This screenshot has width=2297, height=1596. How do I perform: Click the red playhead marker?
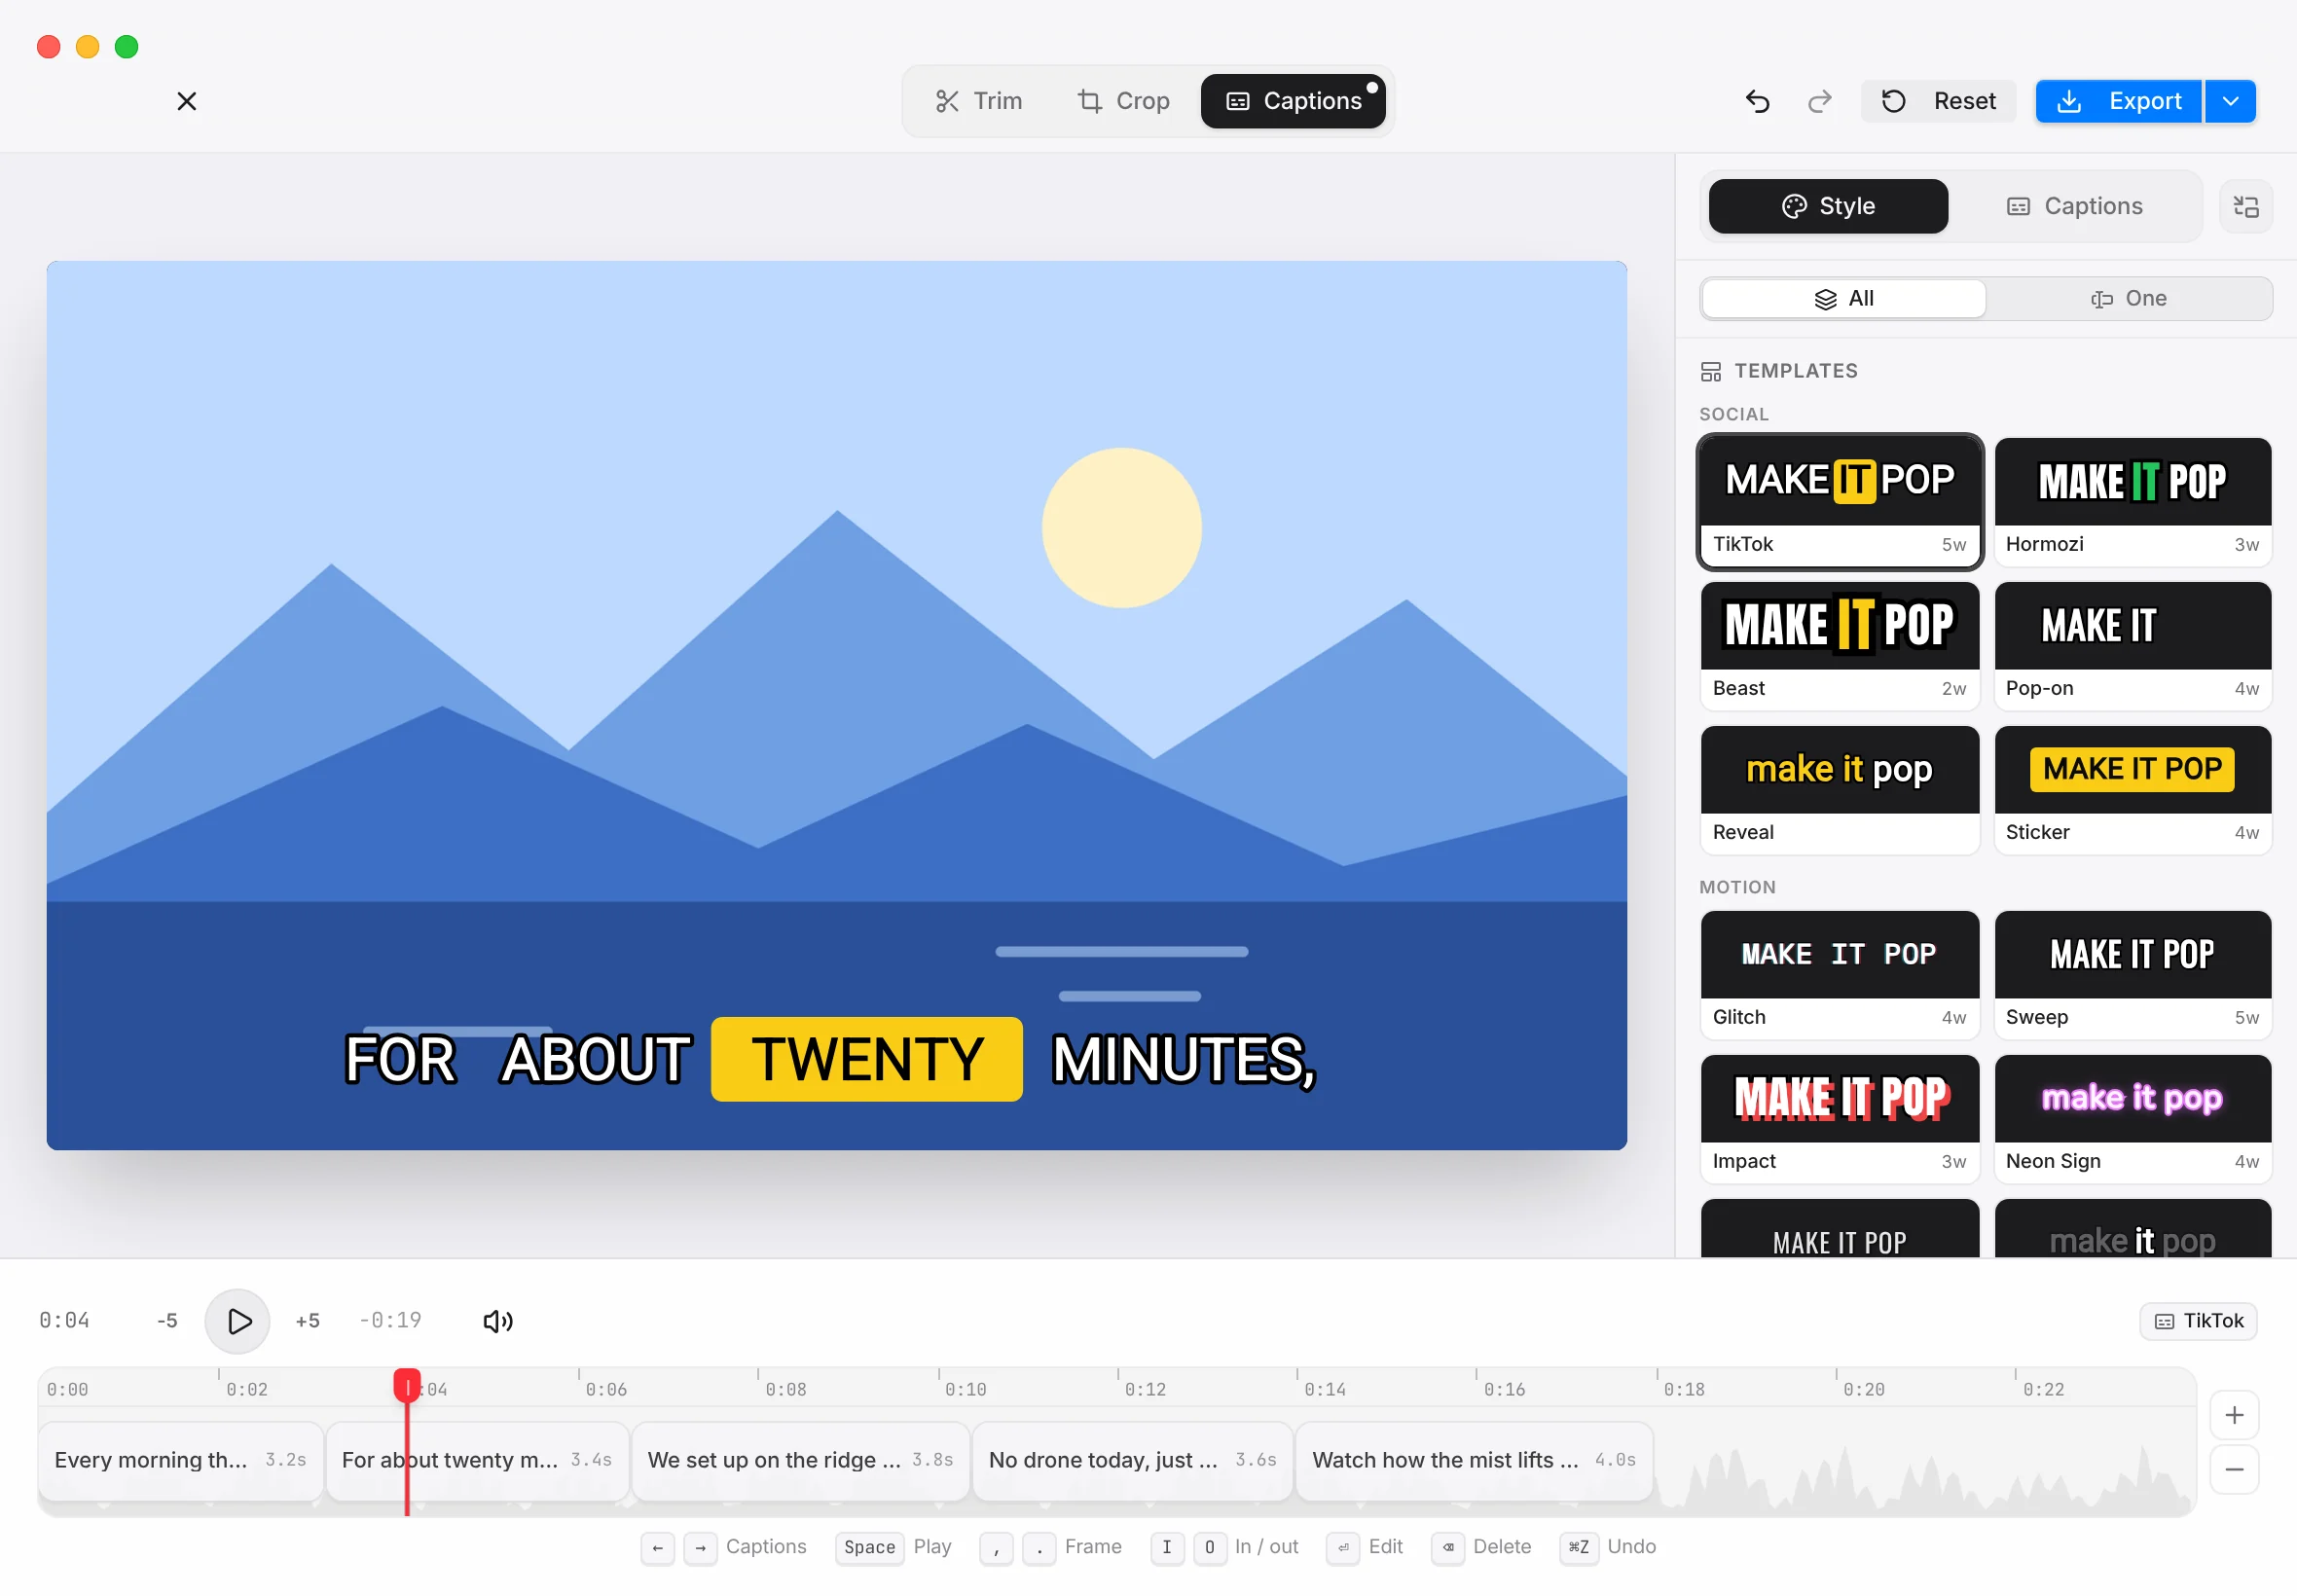point(407,1386)
